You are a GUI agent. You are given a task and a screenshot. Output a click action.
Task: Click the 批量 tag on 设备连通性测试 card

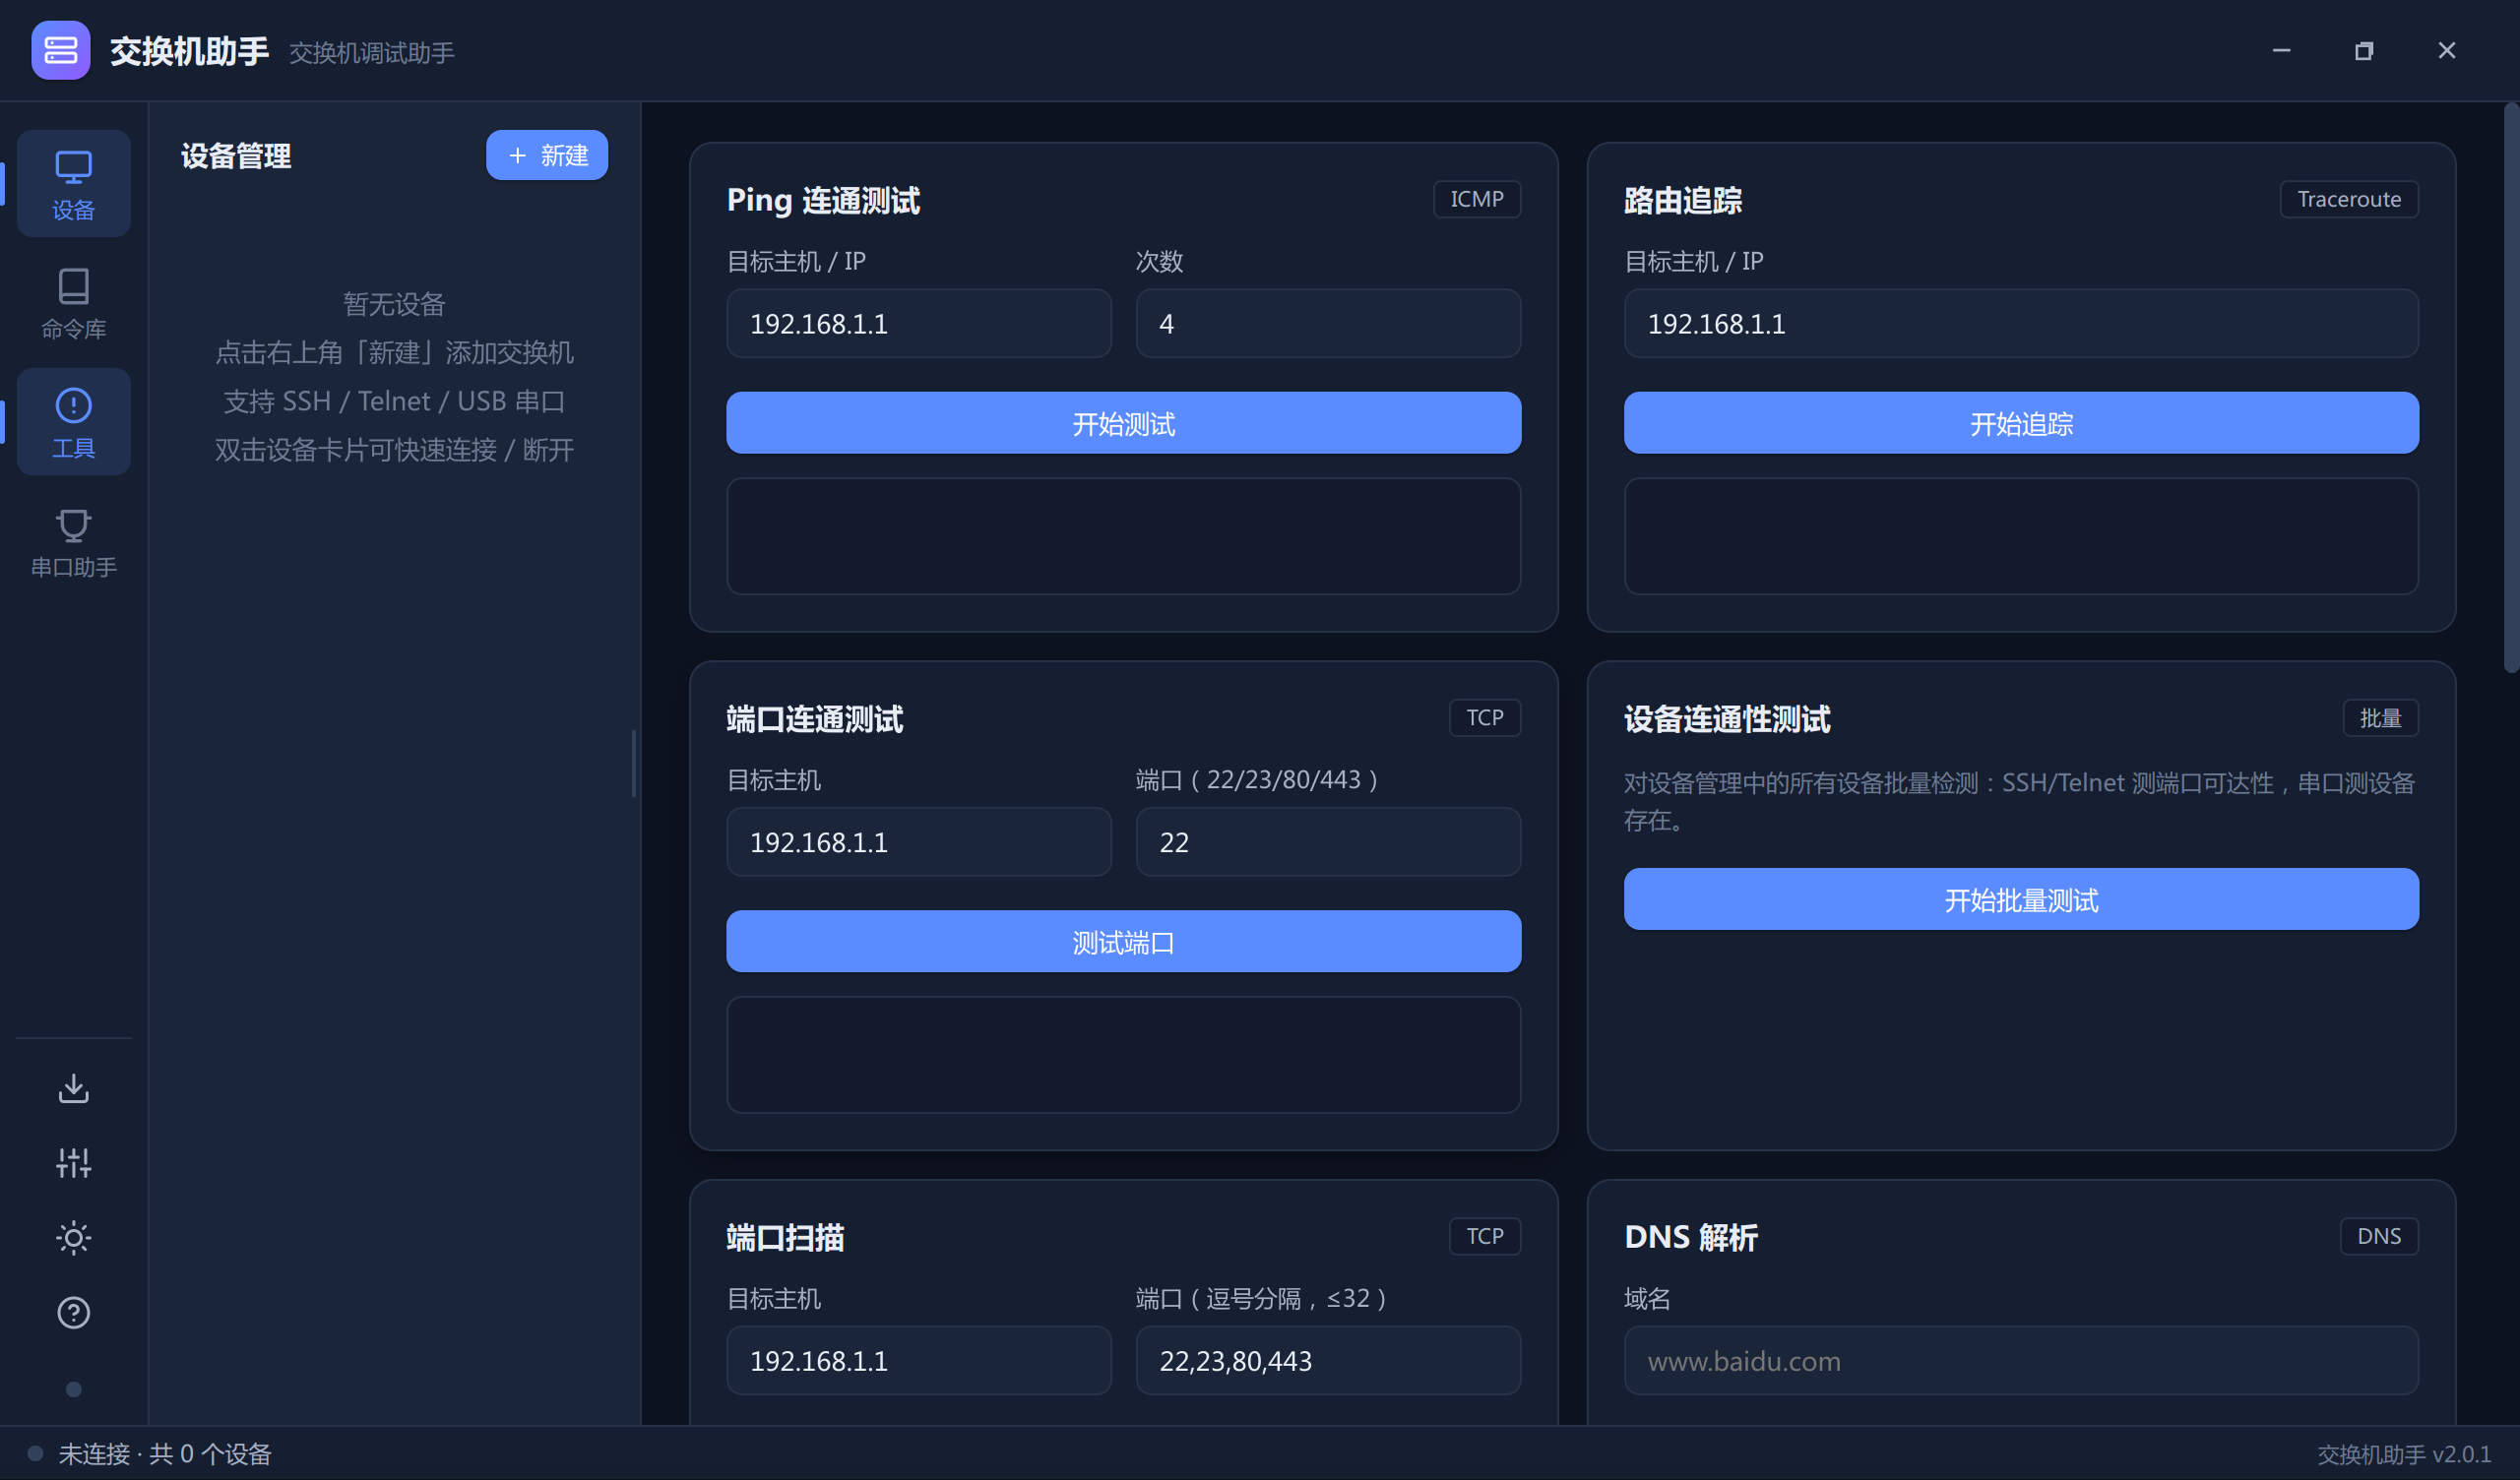pyautogui.click(x=2381, y=718)
